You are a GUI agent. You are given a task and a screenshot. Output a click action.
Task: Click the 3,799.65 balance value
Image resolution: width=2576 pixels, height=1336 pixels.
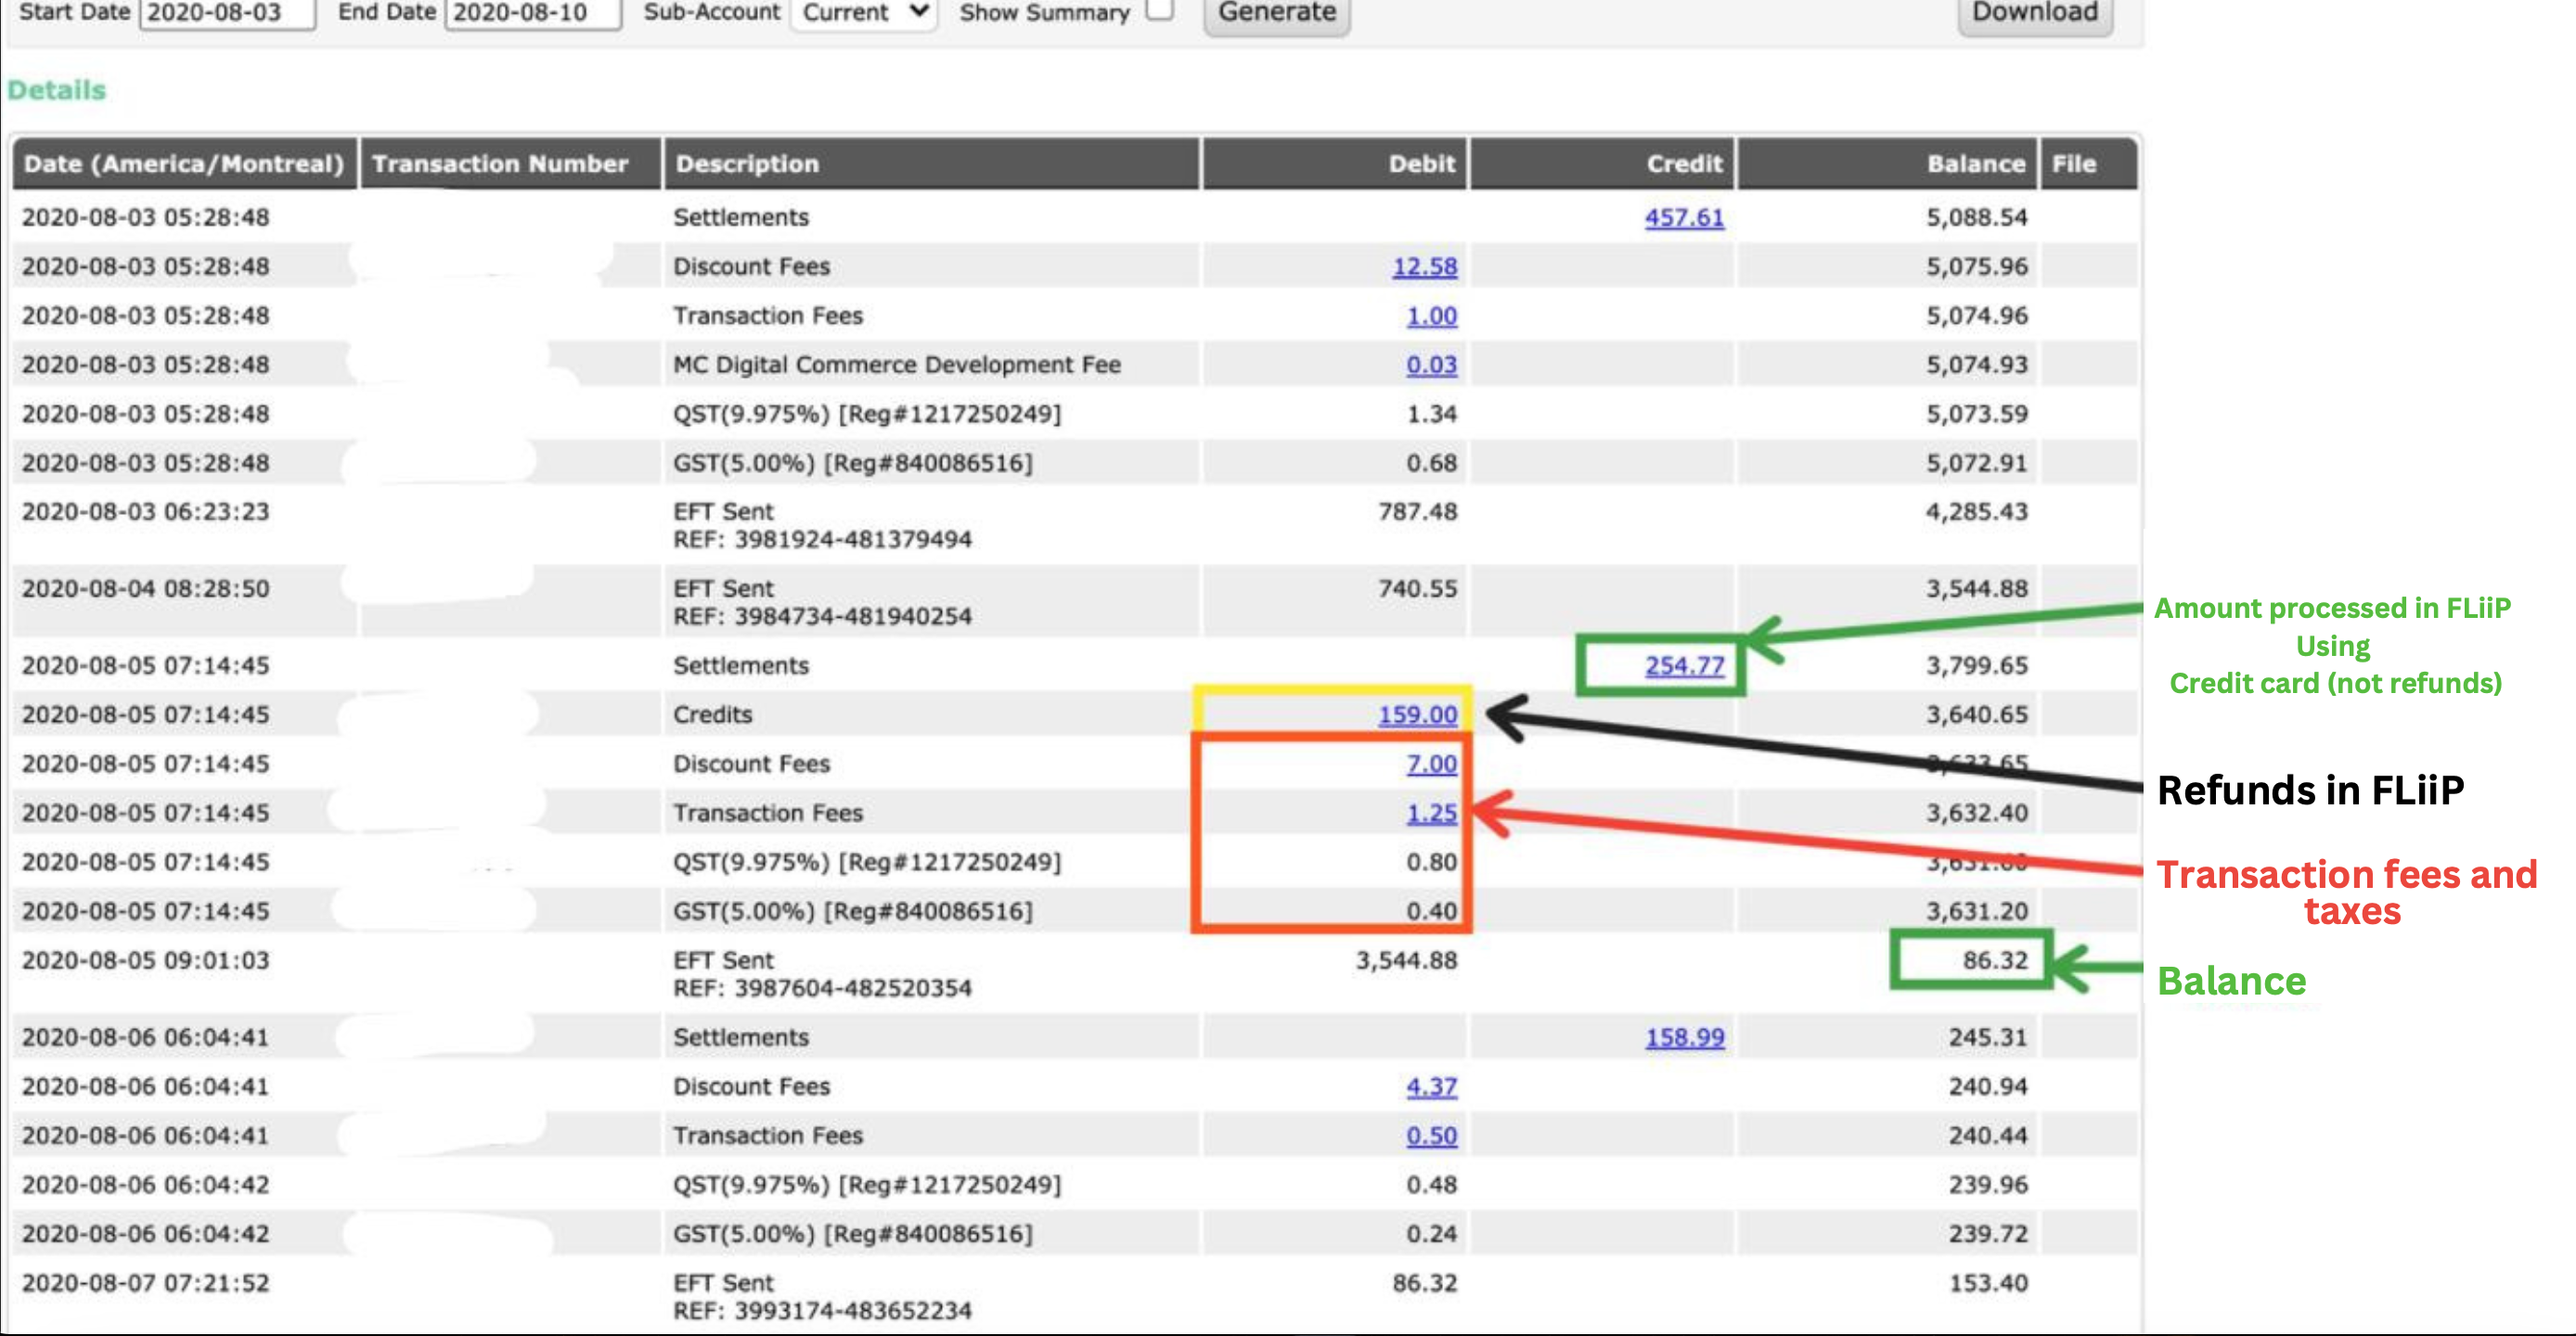[1977, 665]
